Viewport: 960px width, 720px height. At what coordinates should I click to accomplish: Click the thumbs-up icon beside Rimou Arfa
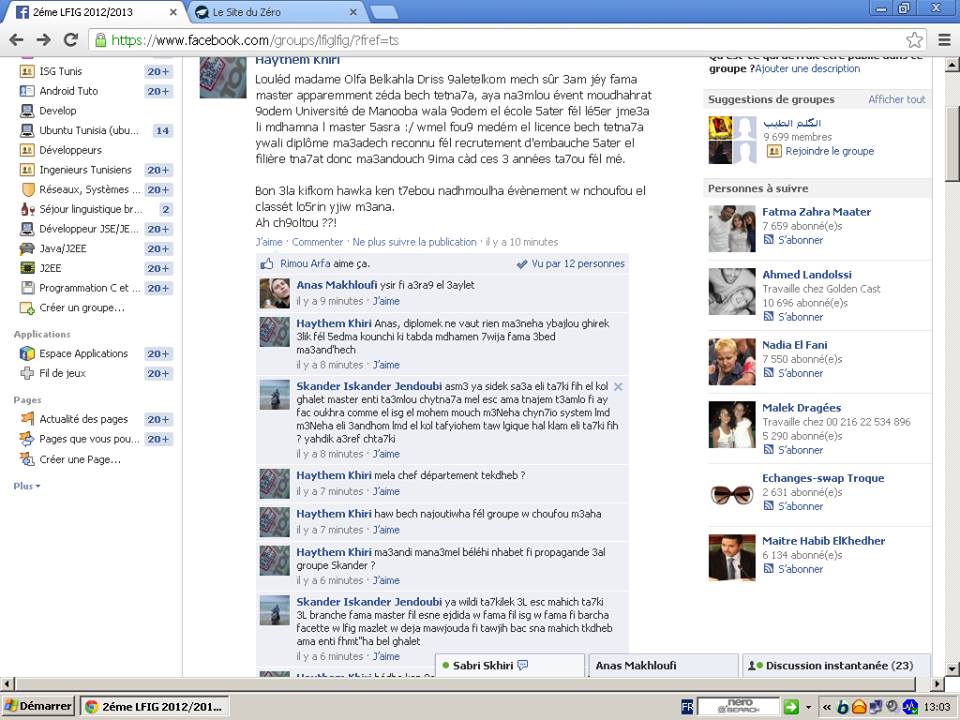tap(267, 264)
